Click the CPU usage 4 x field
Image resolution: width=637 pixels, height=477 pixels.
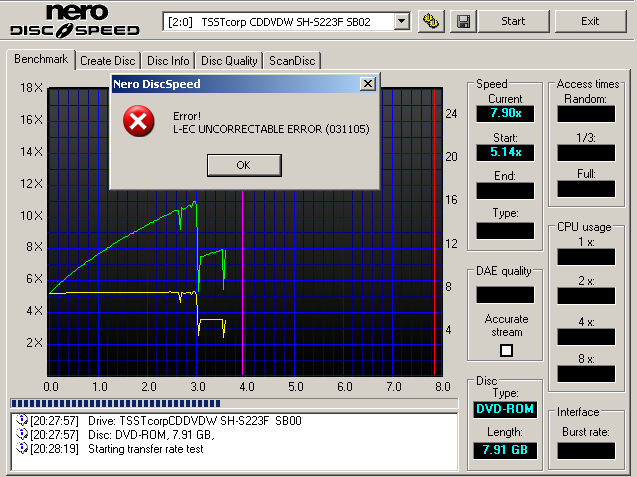[x=586, y=337]
